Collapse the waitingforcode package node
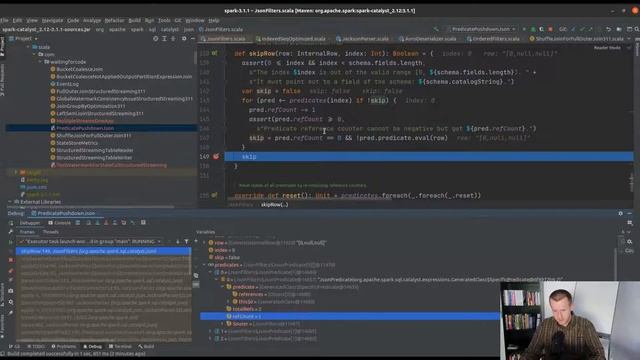The image size is (640, 360). click(x=40, y=62)
